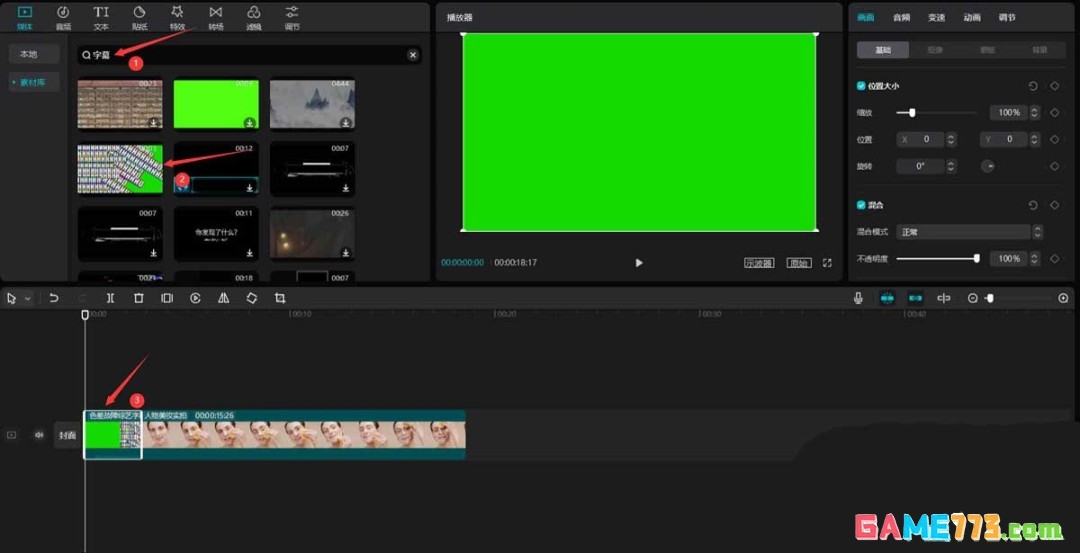Uncheck the 位置大小 checkbox
Screen dimensions: 1080x553
click(862, 86)
